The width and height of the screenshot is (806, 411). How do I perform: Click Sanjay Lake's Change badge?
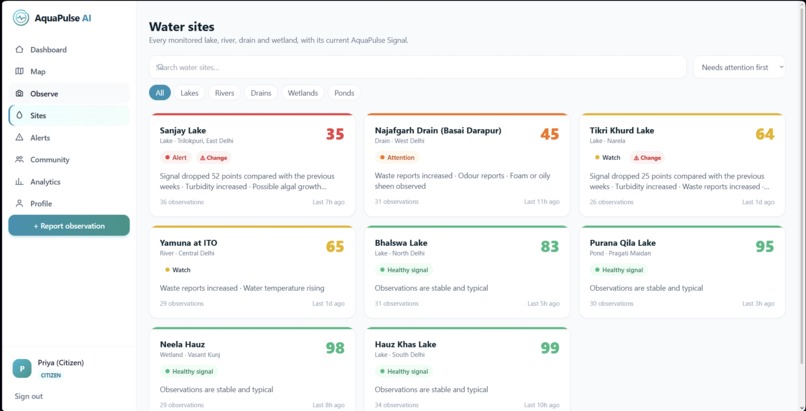click(213, 158)
